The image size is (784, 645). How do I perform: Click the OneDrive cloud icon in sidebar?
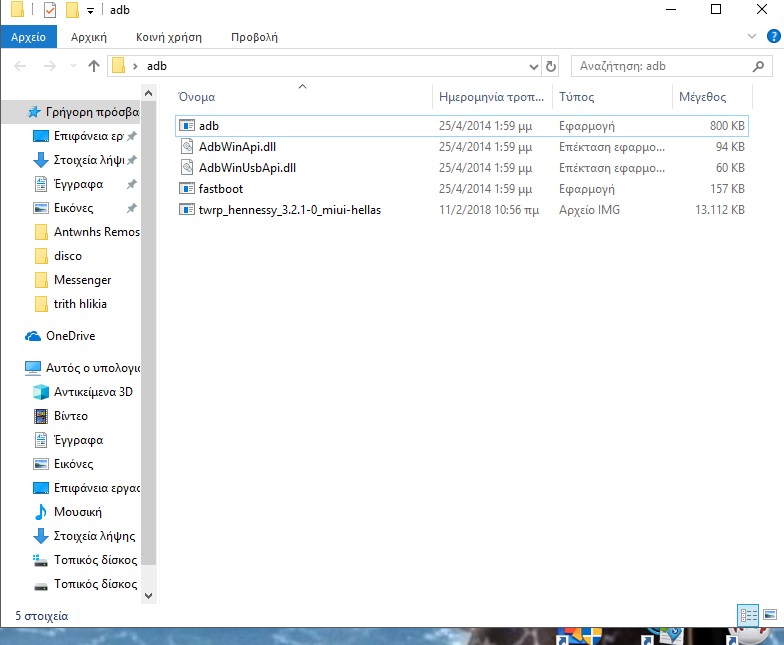(34, 336)
